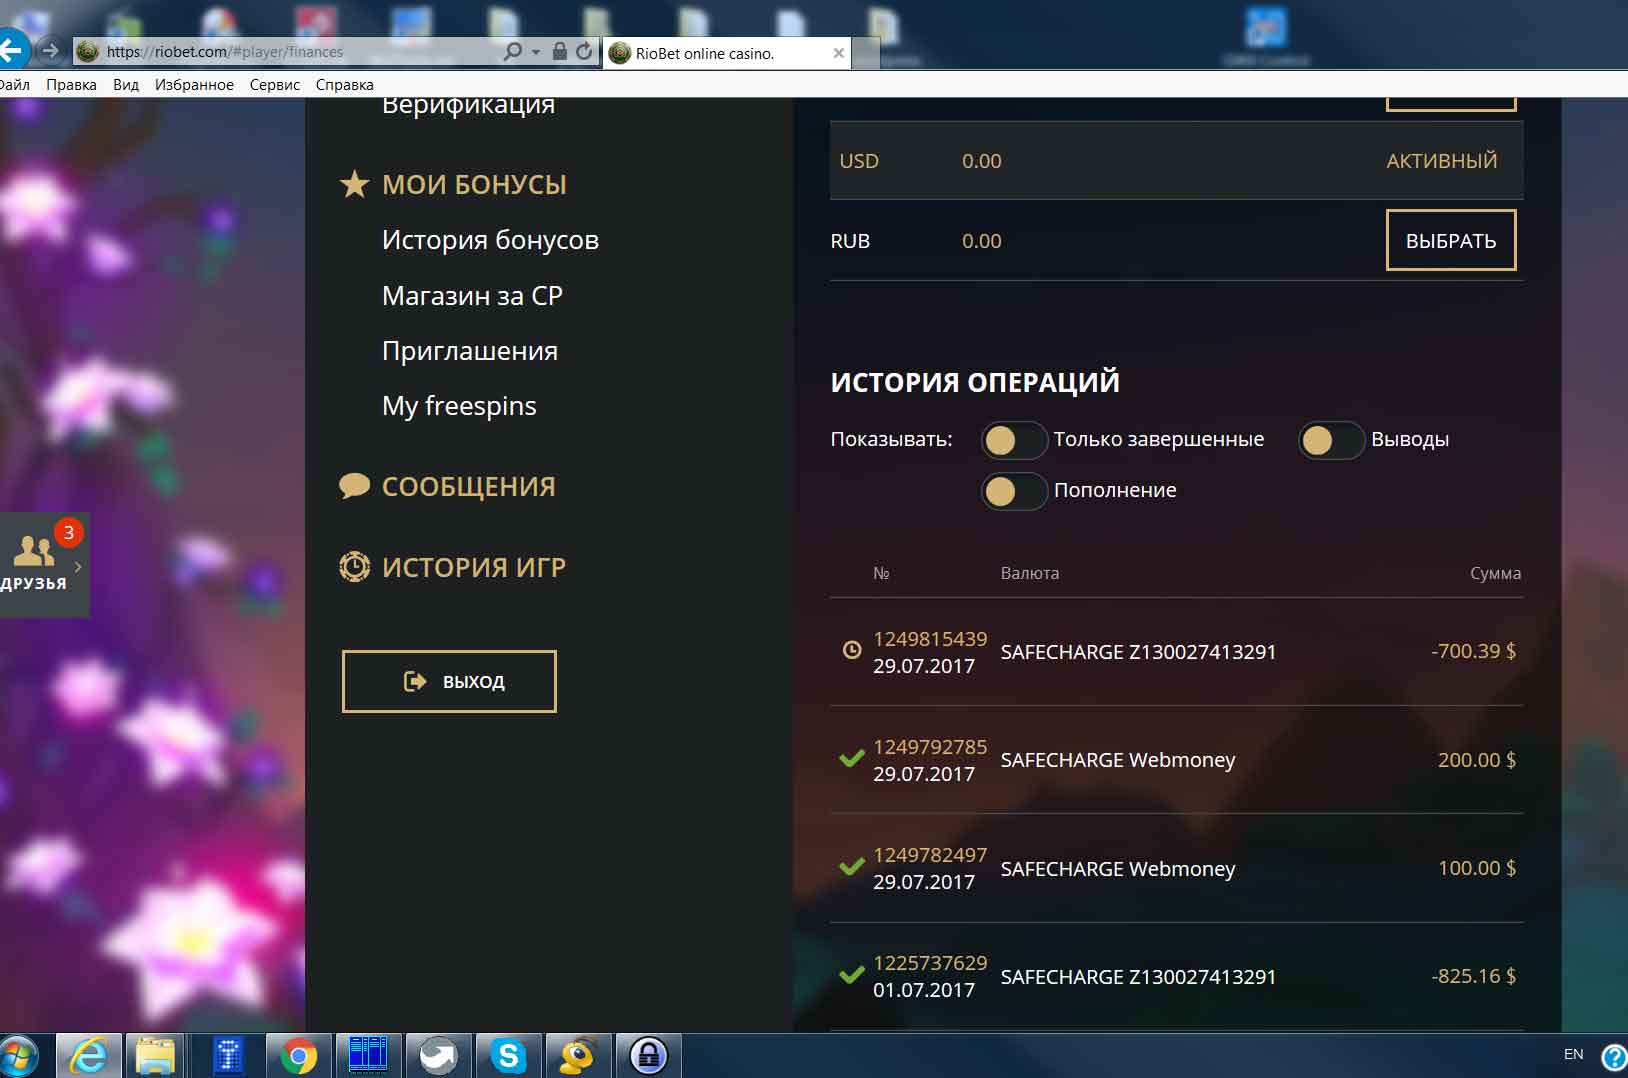The height and width of the screenshot is (1078, 1628).
Task: Open Internet Explorer from the taskbar
Action: [89, 1056]
